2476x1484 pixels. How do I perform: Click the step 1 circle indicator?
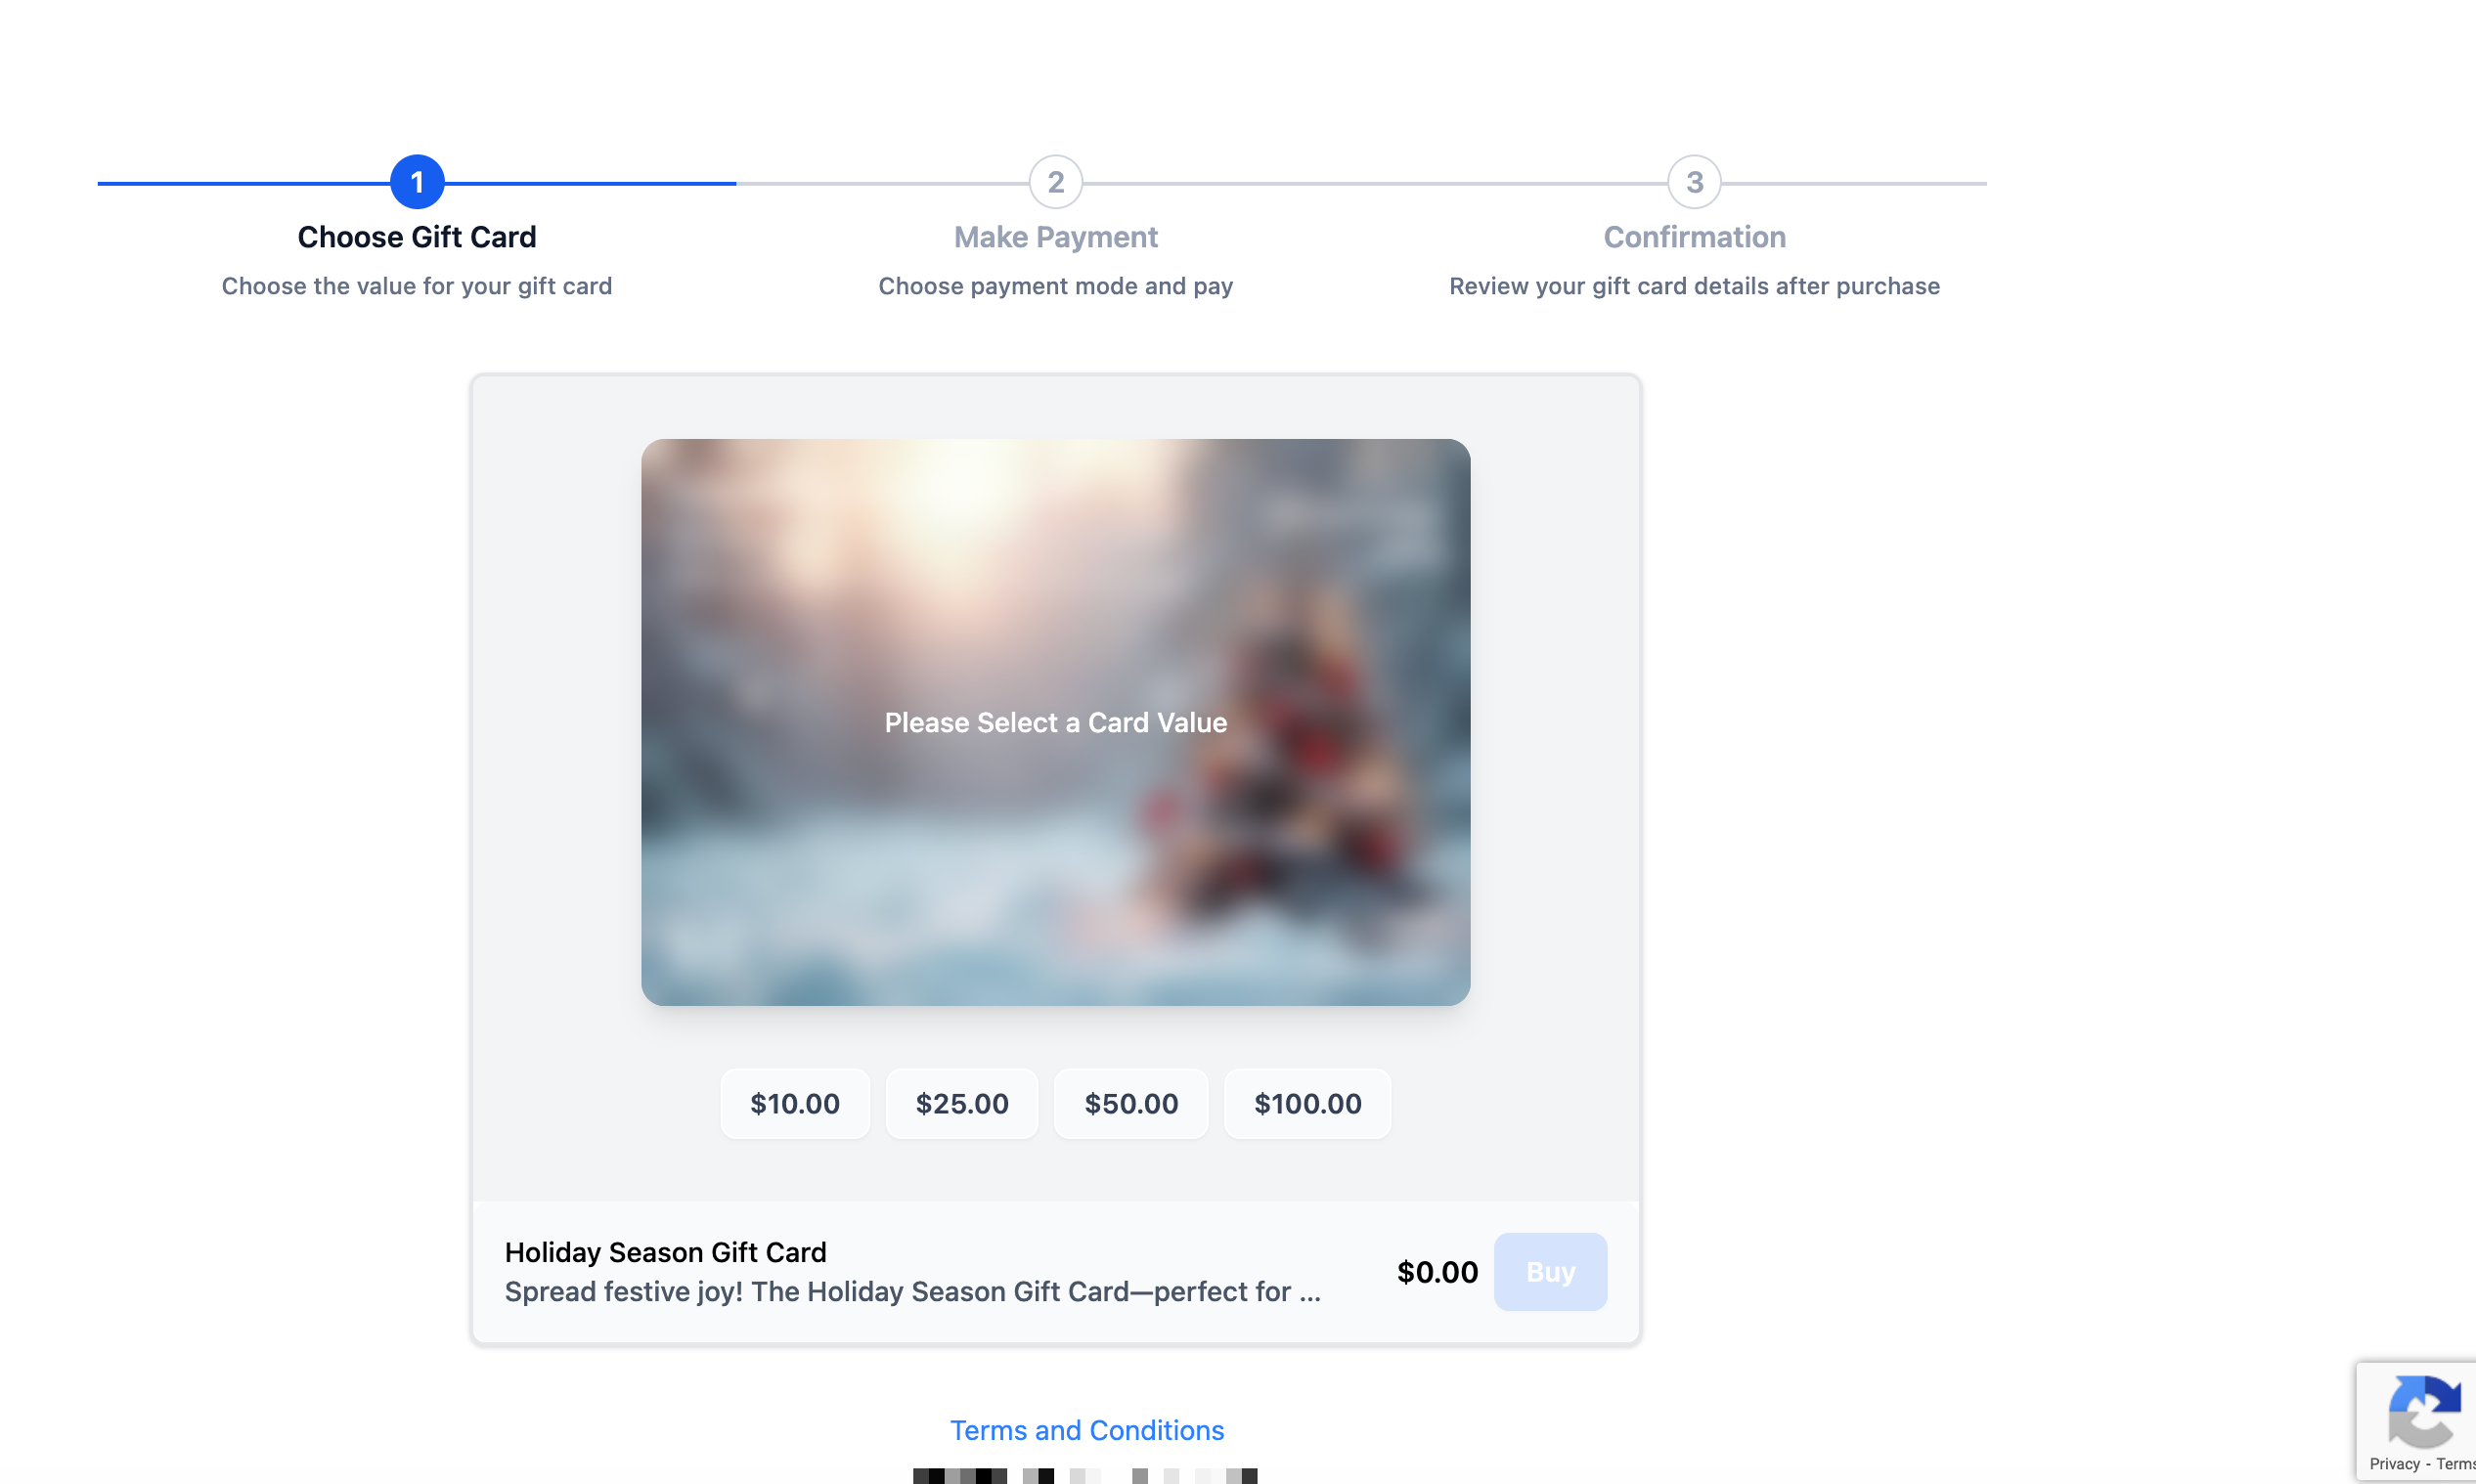[x=417, y=182]
